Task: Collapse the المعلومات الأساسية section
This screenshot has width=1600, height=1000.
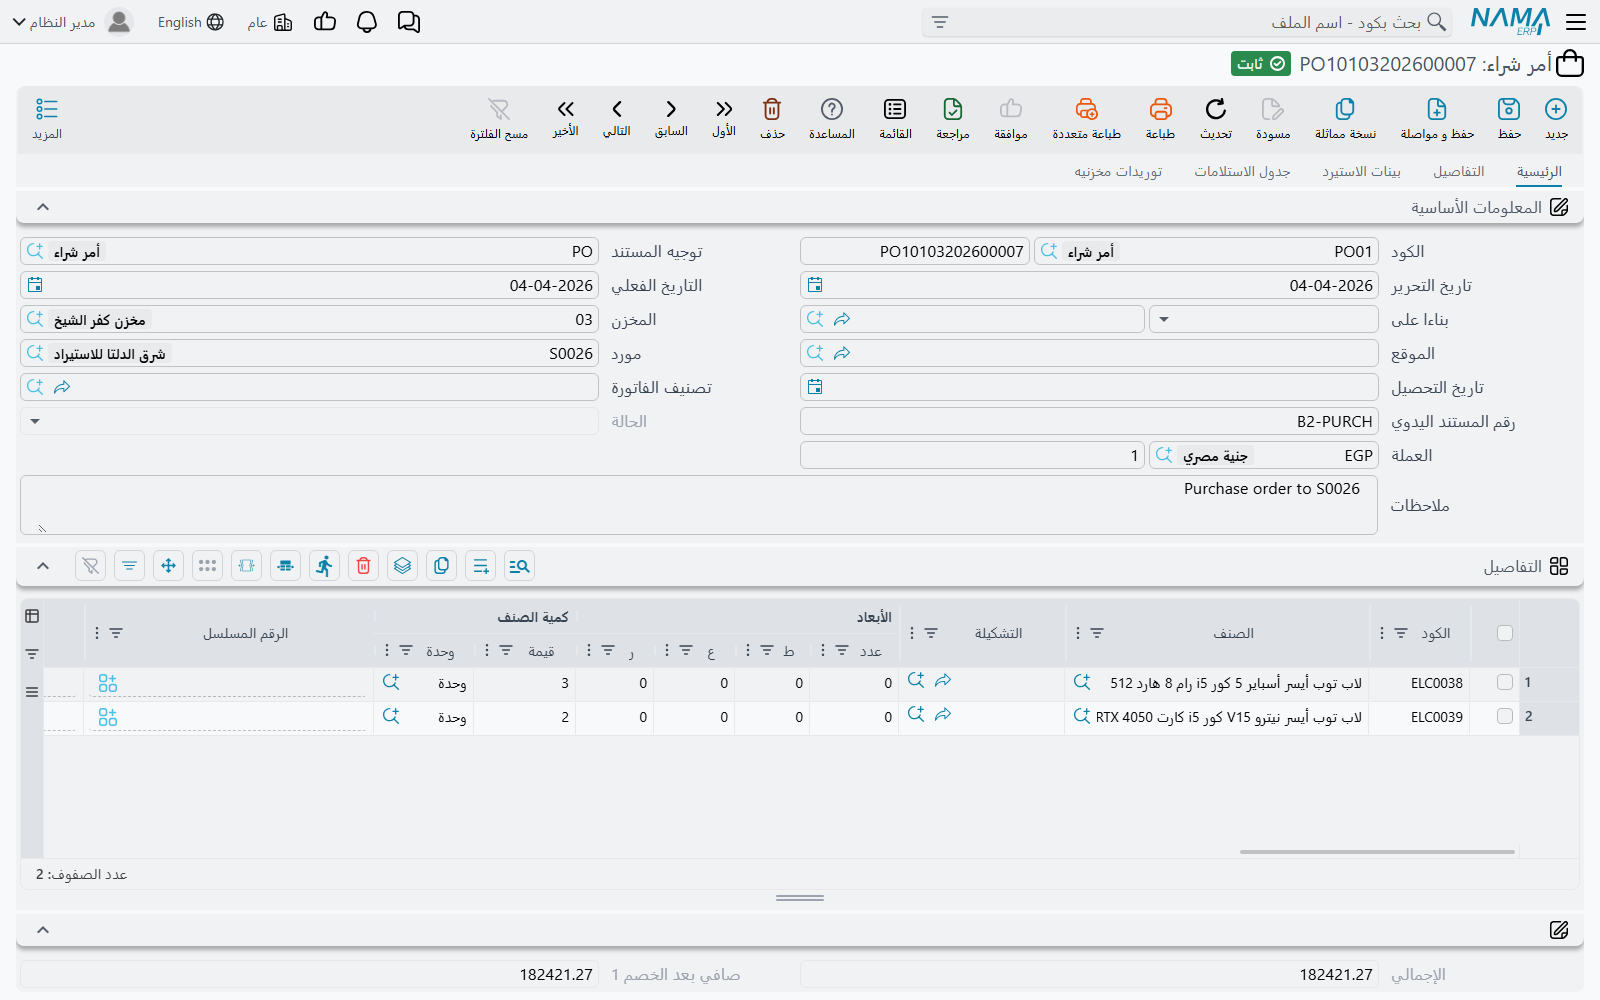Action: point(43,207)
